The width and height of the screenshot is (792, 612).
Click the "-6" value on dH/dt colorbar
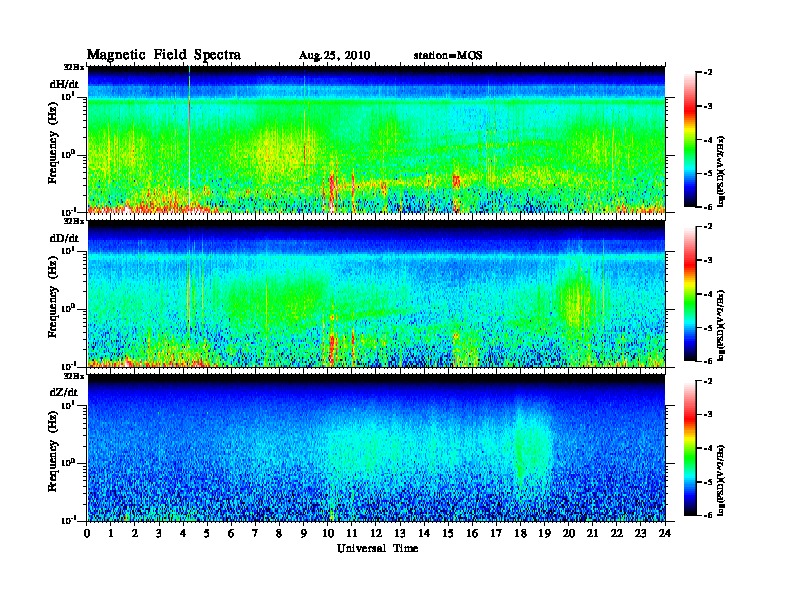pos(708,207)
